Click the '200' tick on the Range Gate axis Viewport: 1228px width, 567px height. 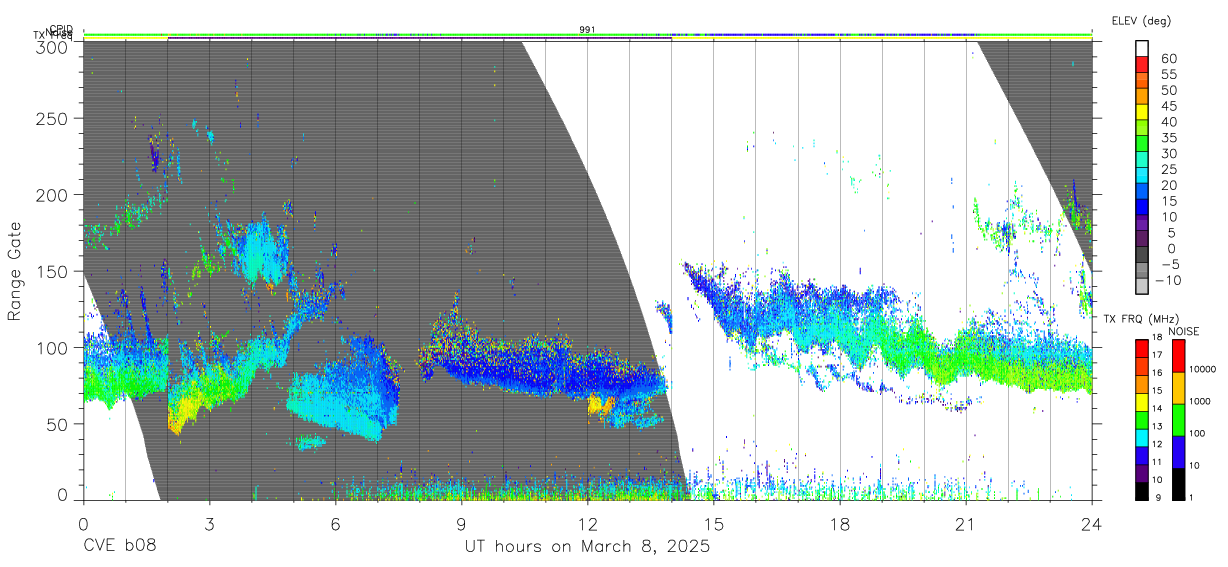(x=51, y=195)
